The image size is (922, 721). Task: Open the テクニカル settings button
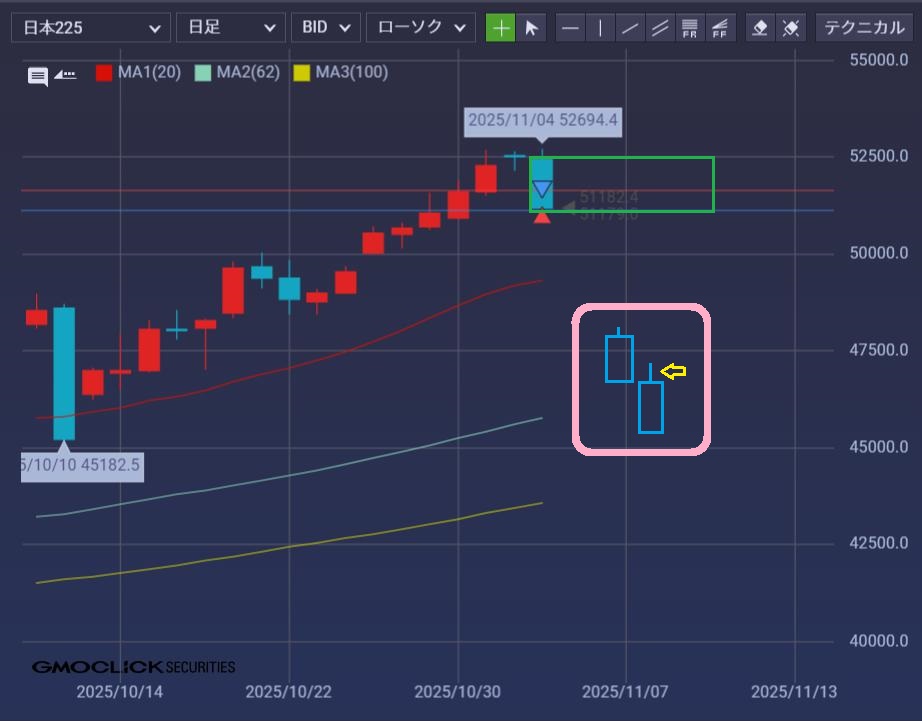[x=864, y=27]
